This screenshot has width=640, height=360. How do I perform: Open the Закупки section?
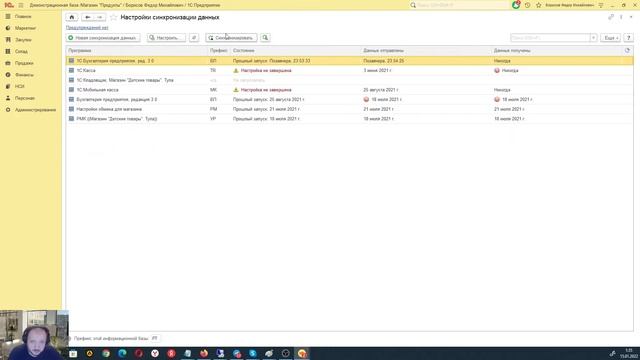tap(23, 40)
